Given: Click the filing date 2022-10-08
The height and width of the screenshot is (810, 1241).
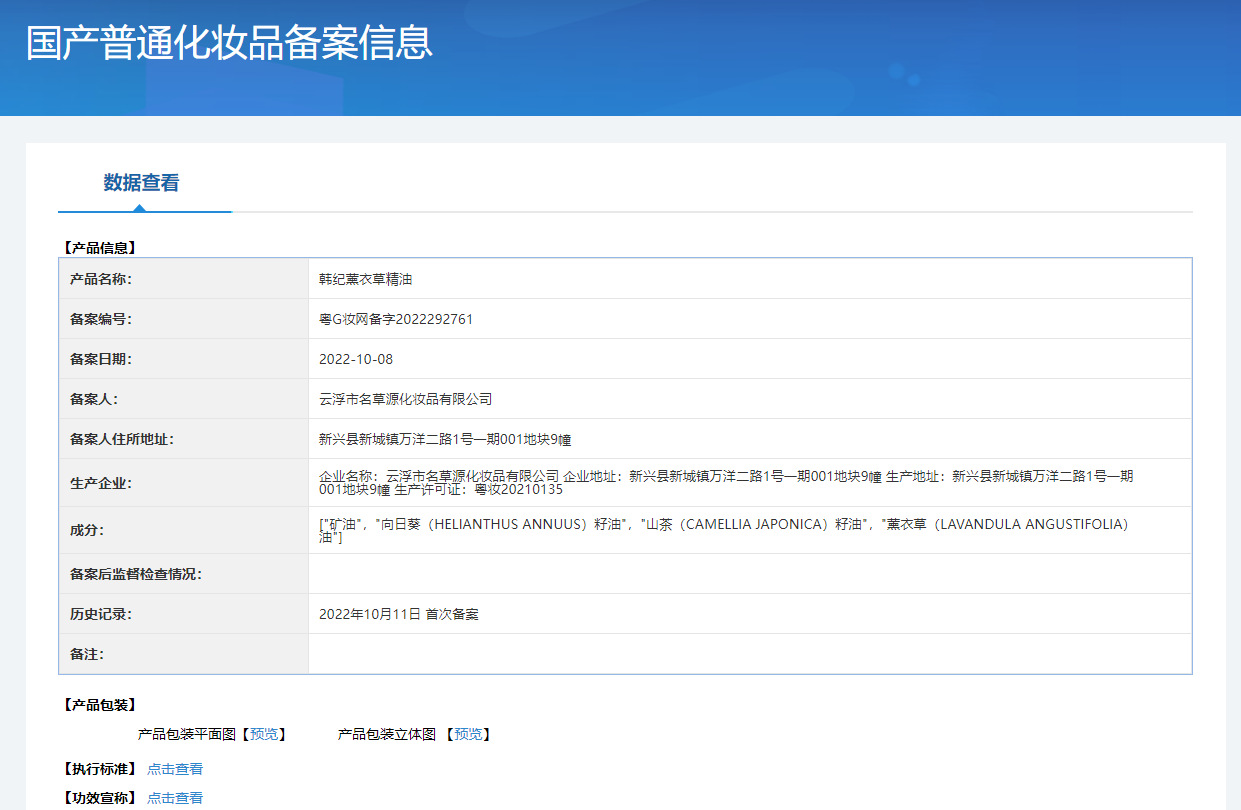Looking at the screenshot, I should point(349,359).
